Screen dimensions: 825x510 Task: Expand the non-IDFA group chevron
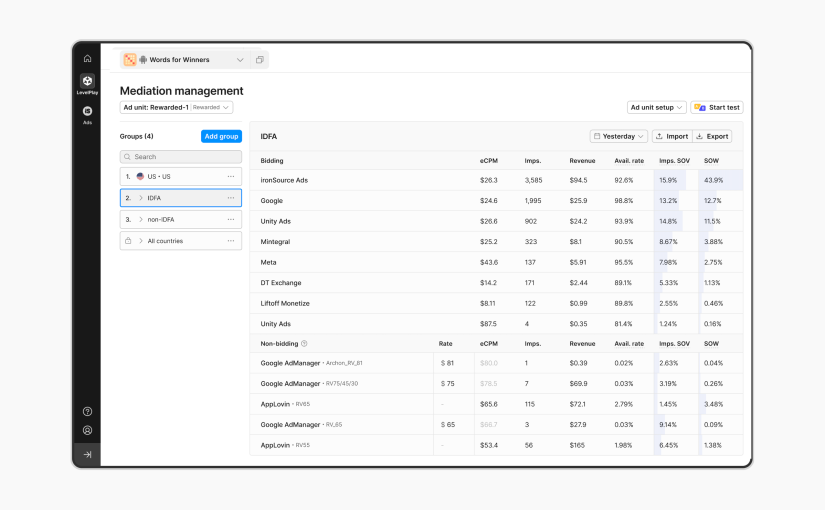pyautogui.click(x=141, y=219)
